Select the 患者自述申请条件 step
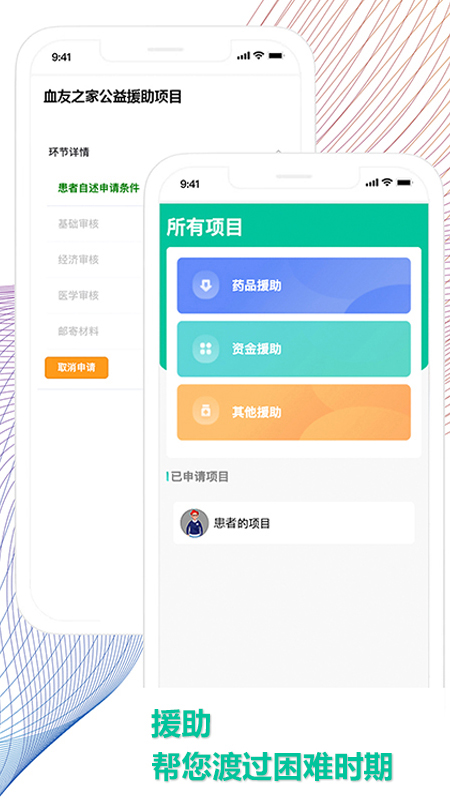The image size is (450, 800). (98, 188)
